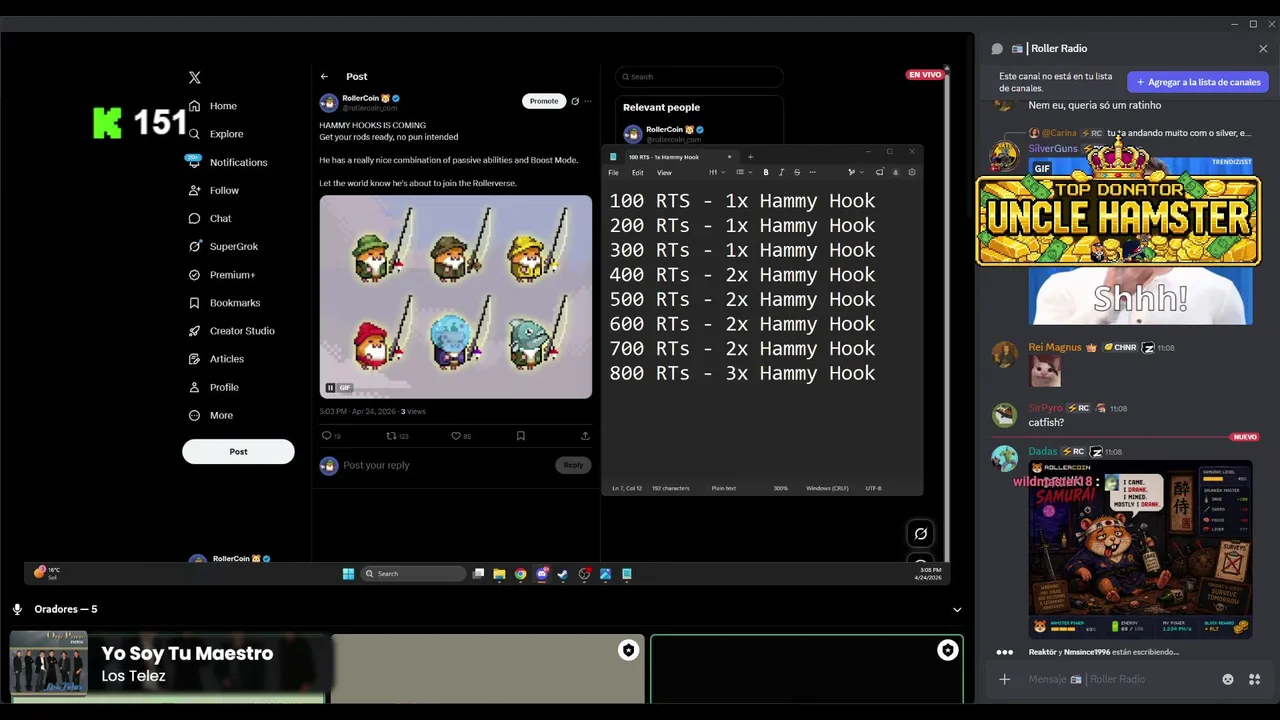This screenshot has height=720, width=1280.
Task: Click line '800 RTs - 3x Hammy Hook'
Action: click(742, 373)
